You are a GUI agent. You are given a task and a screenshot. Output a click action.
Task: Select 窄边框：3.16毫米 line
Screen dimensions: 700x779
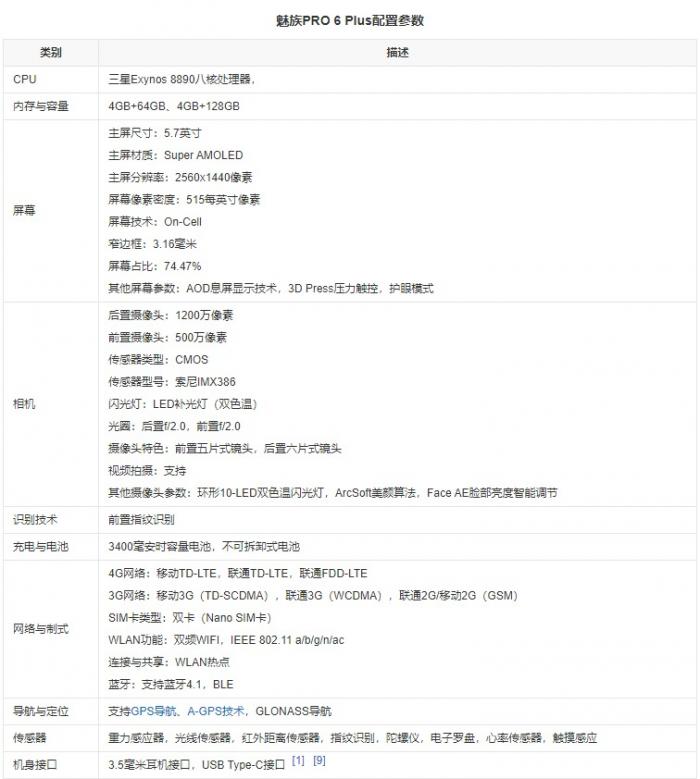click(x=153, y=244)
